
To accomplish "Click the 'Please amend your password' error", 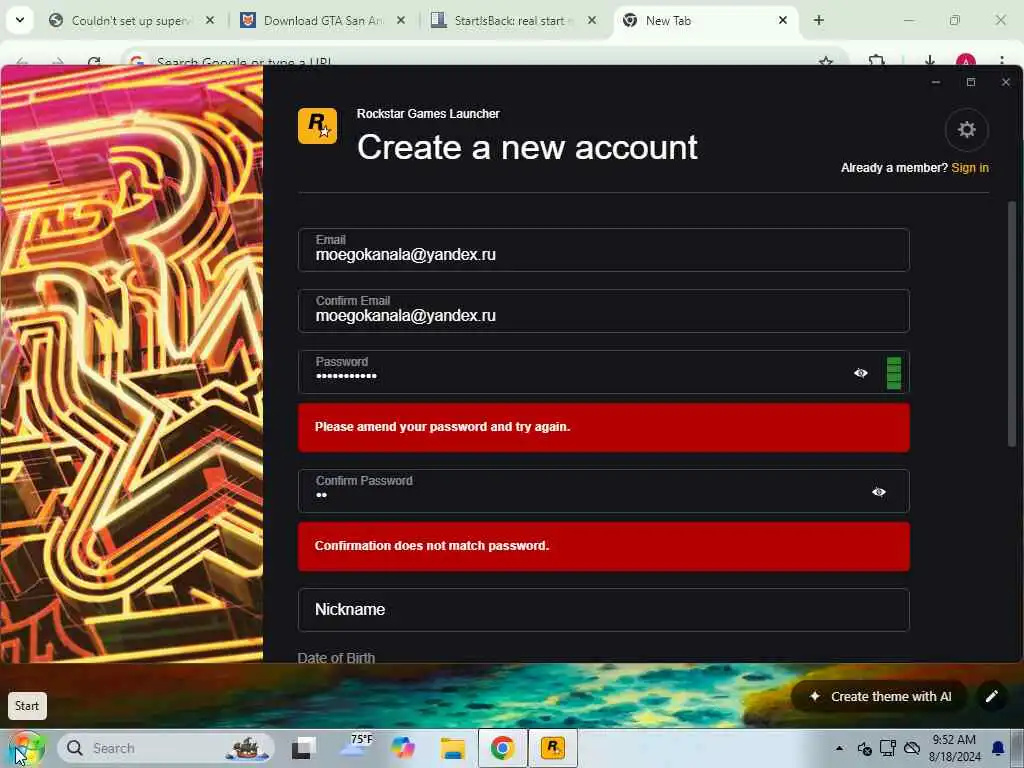I will pos(603,427).
